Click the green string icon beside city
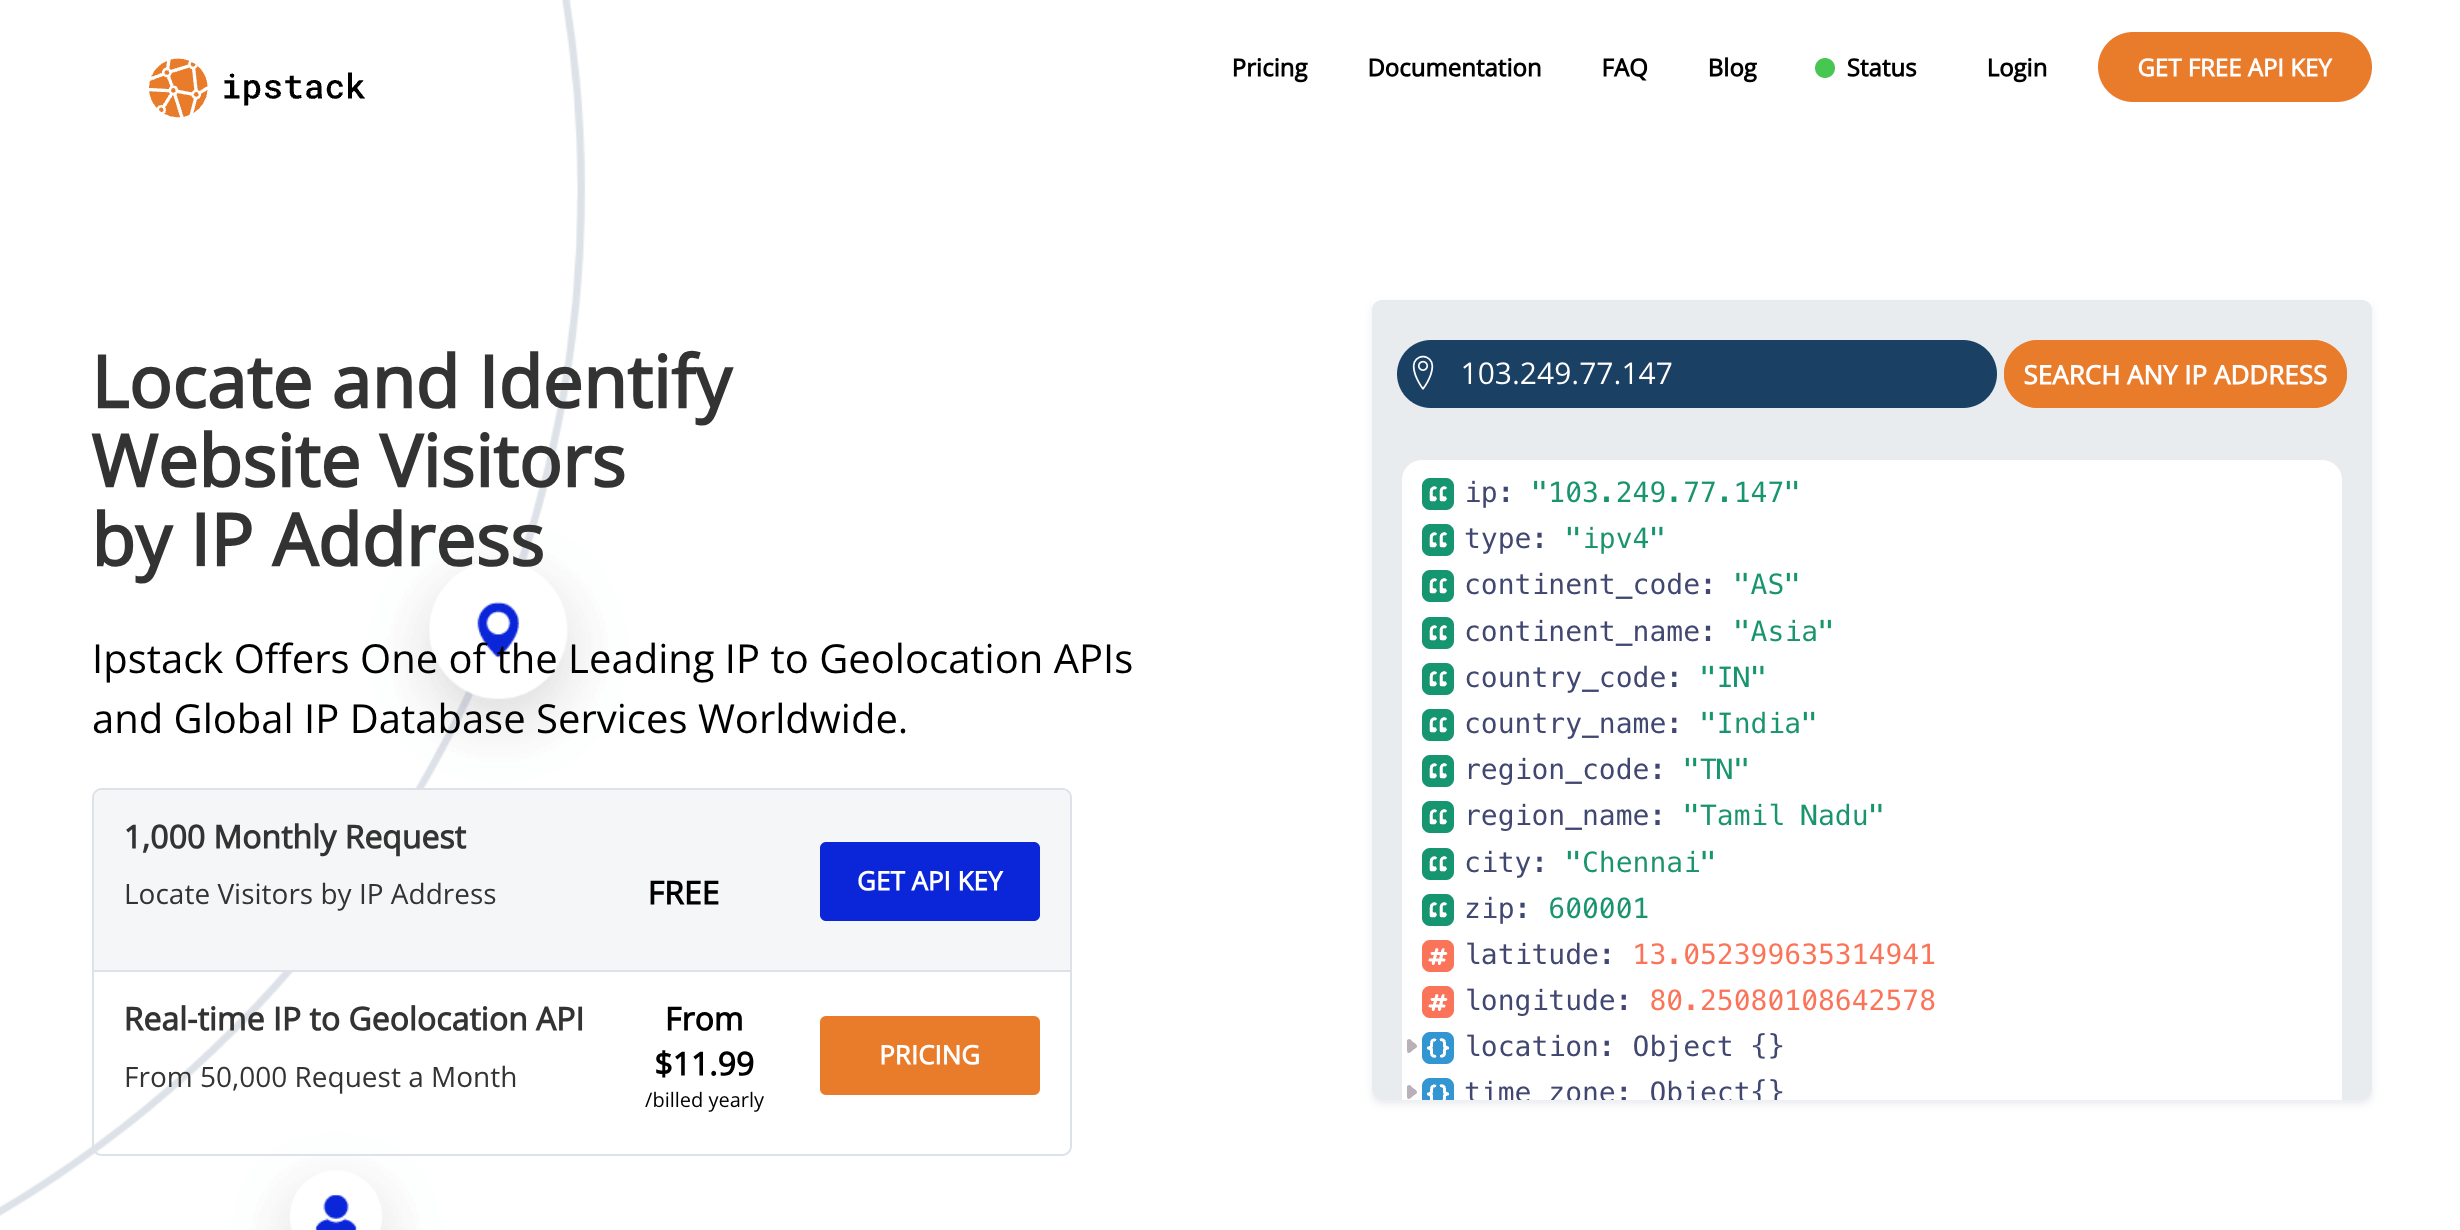Image resolution: width=2460 pixels, height=1230 pixels. point(1437,863)
